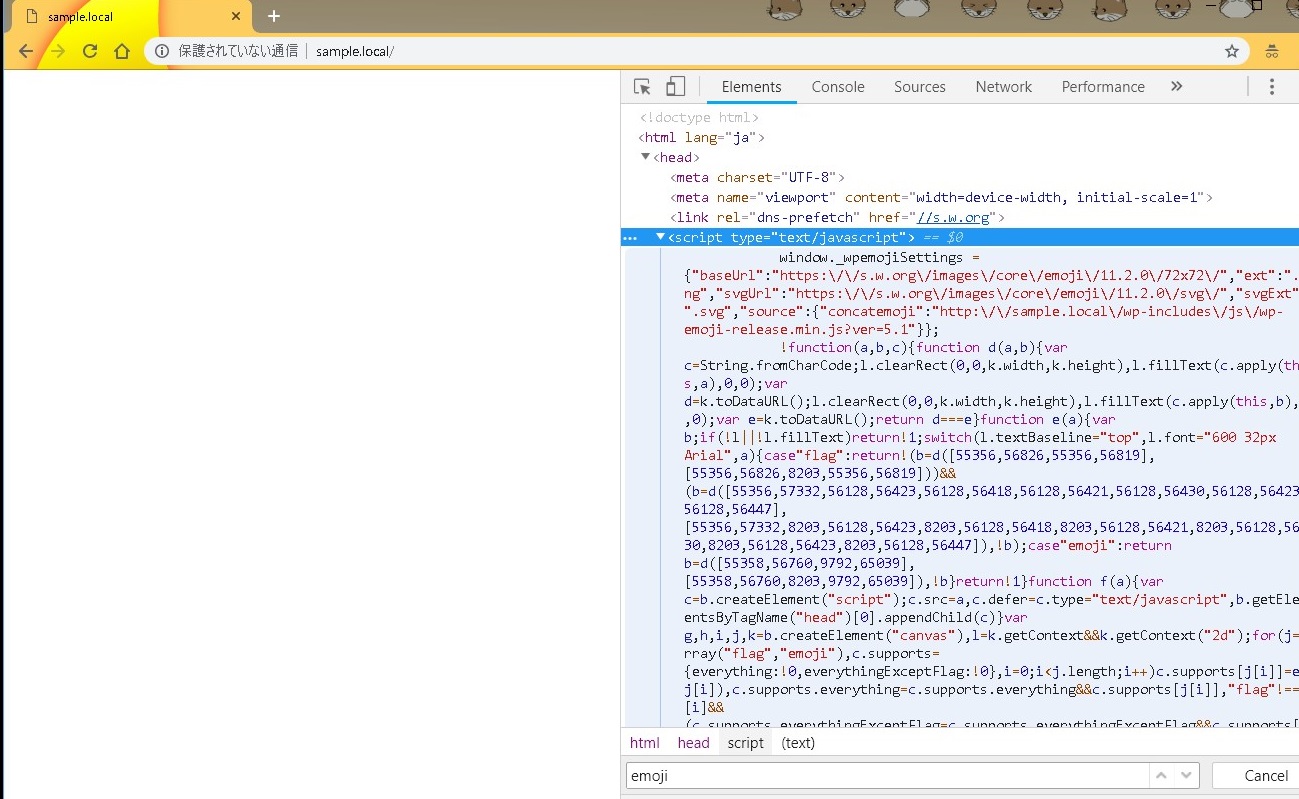Viewport: 1299px width, 799px height.
Task: Collapse the head element in the DOM tree
Action: (645, 157)
